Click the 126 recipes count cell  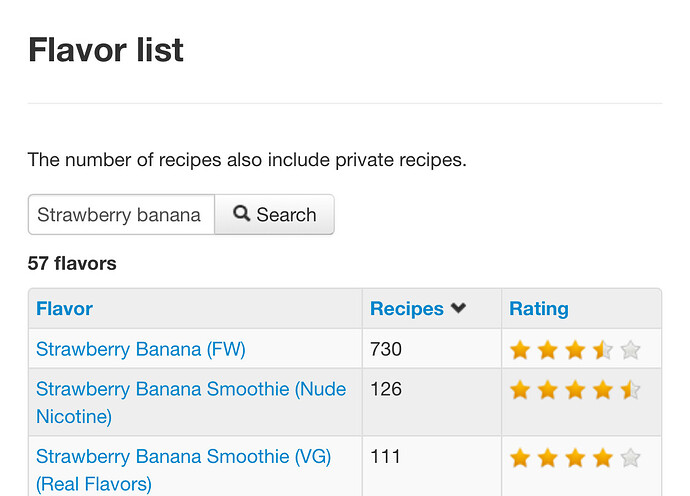(x=432, y=402)
